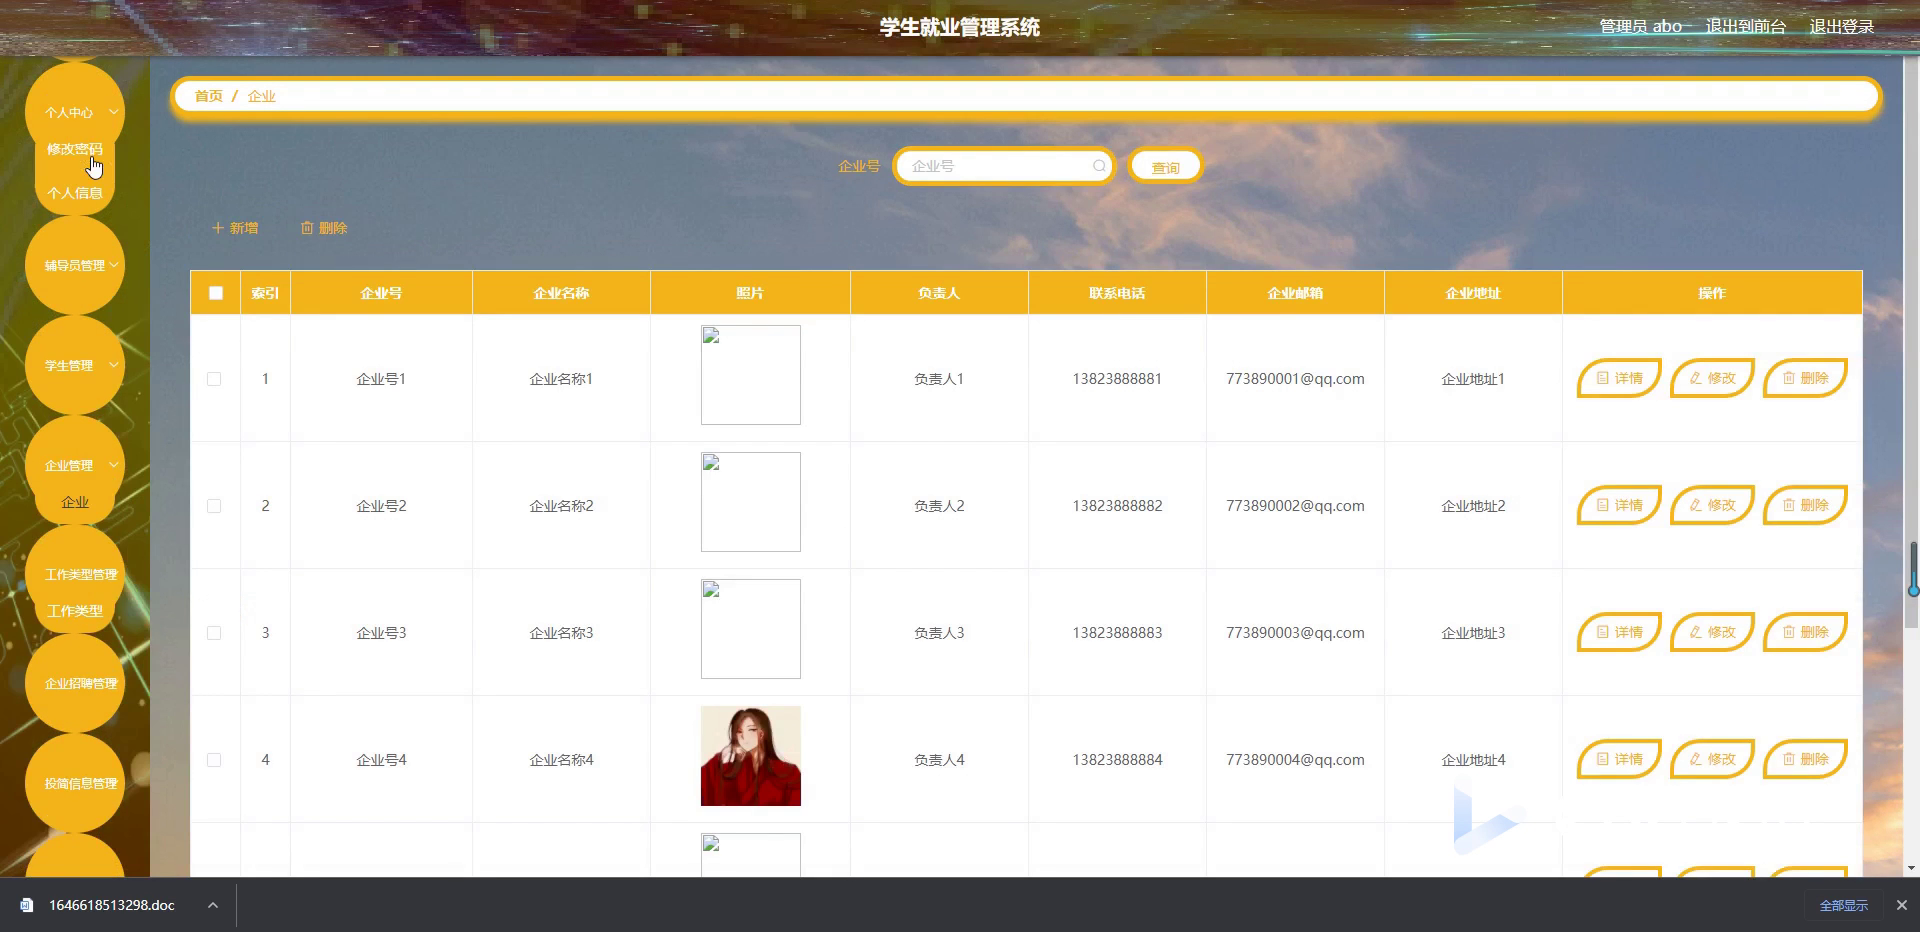Check the checkbox for row 企业号3

tap(214, 633)
